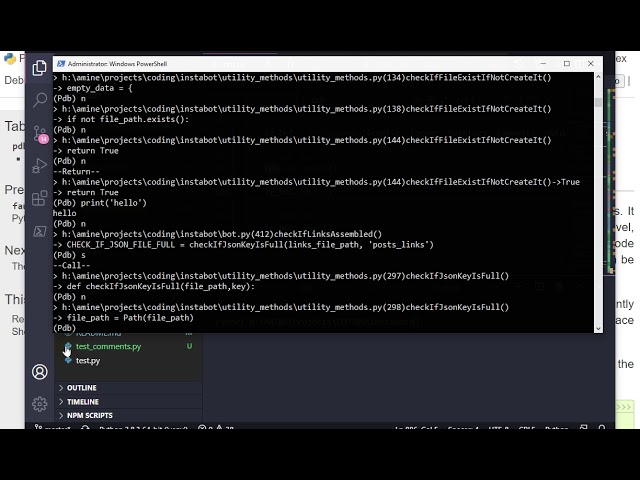640x480 pixels.
Task: Click the '(Pdb) s' command line
Action: pyautogui.click(x=69, y=255)
